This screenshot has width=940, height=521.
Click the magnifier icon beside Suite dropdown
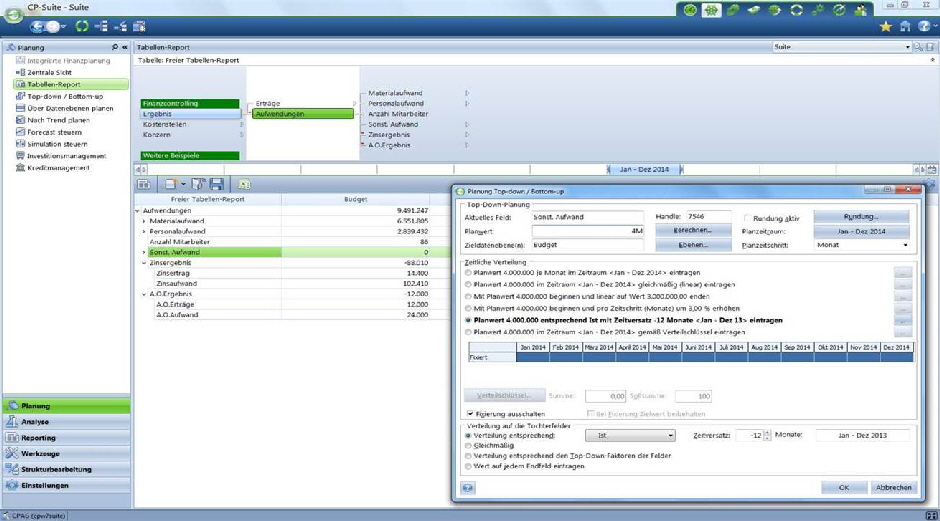[918, 47]
